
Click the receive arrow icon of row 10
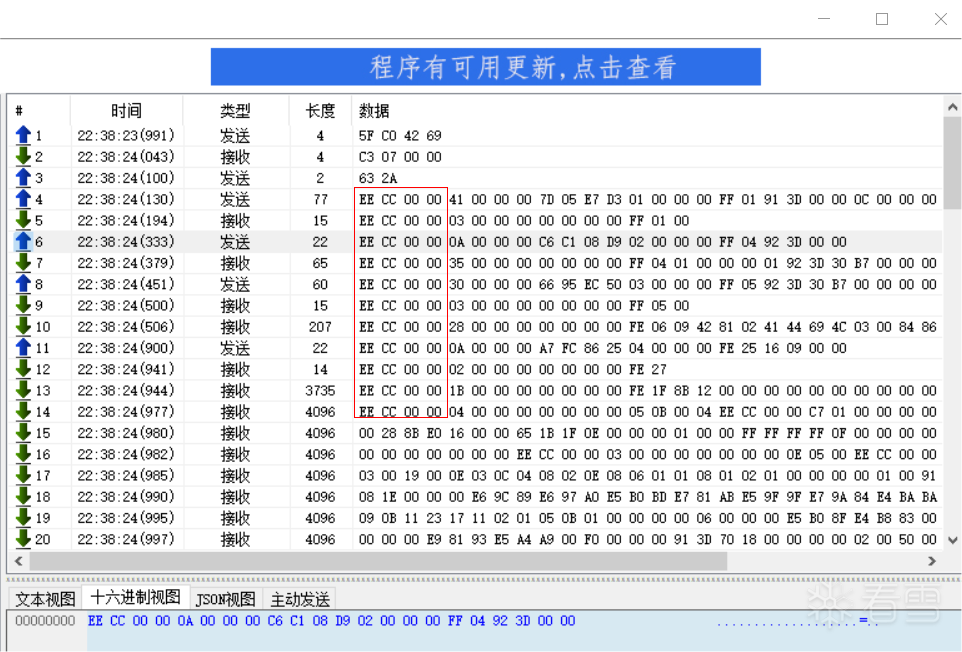pos(23,326)
